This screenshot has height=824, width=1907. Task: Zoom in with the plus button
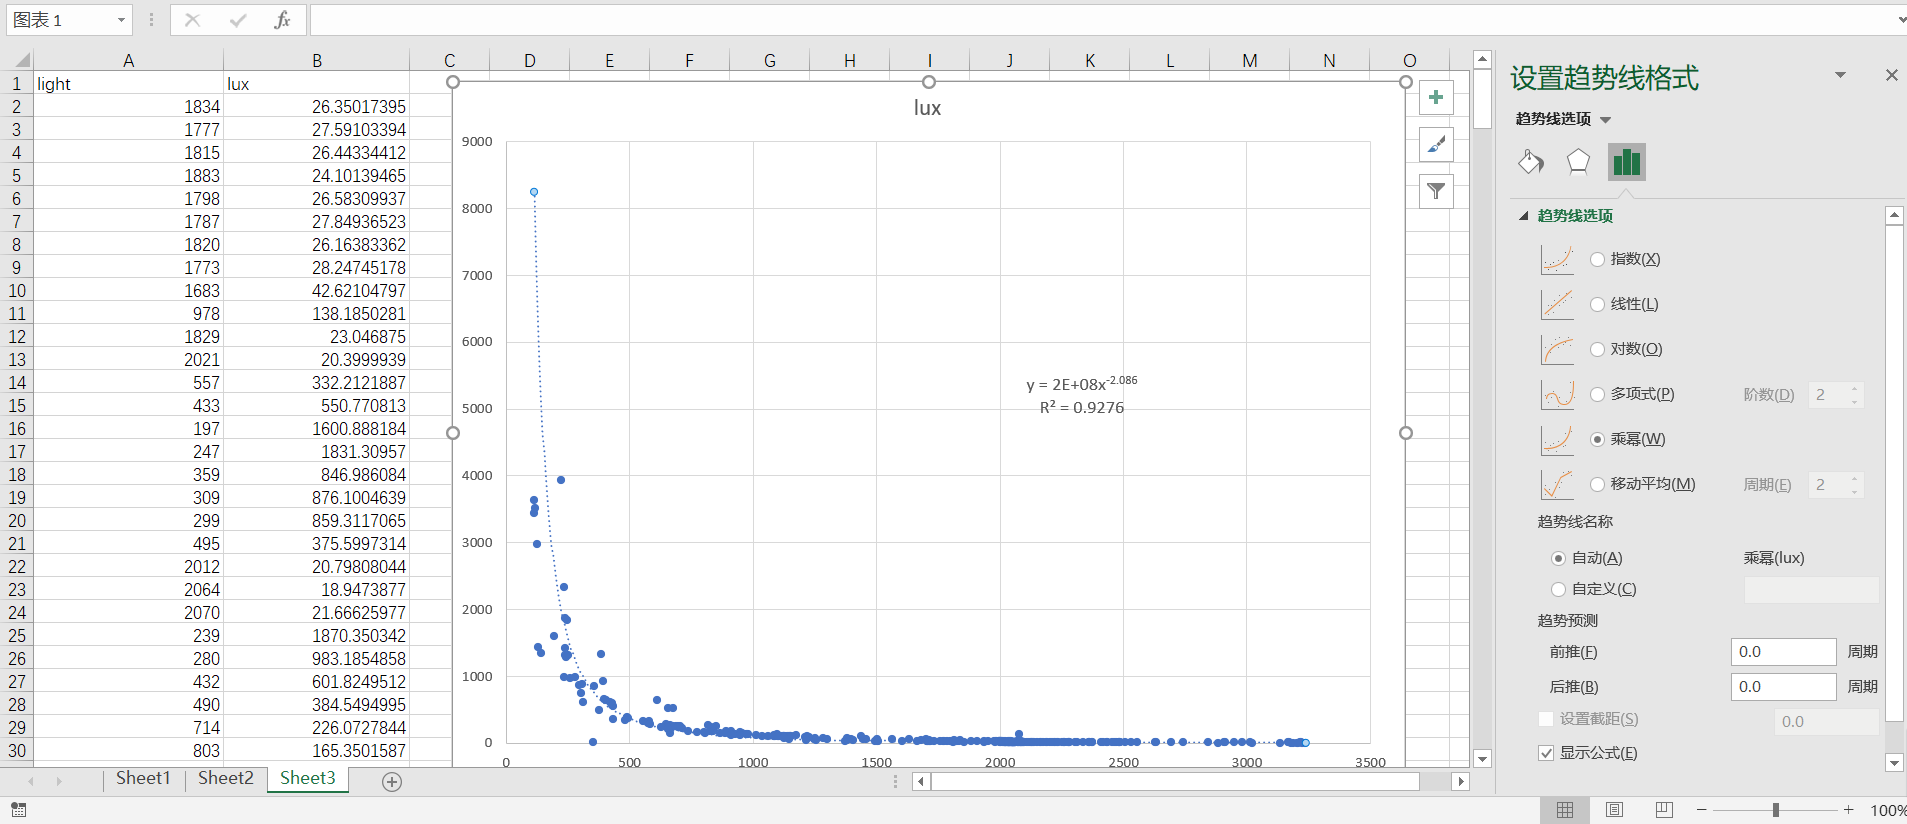[x=1849, y=810]
